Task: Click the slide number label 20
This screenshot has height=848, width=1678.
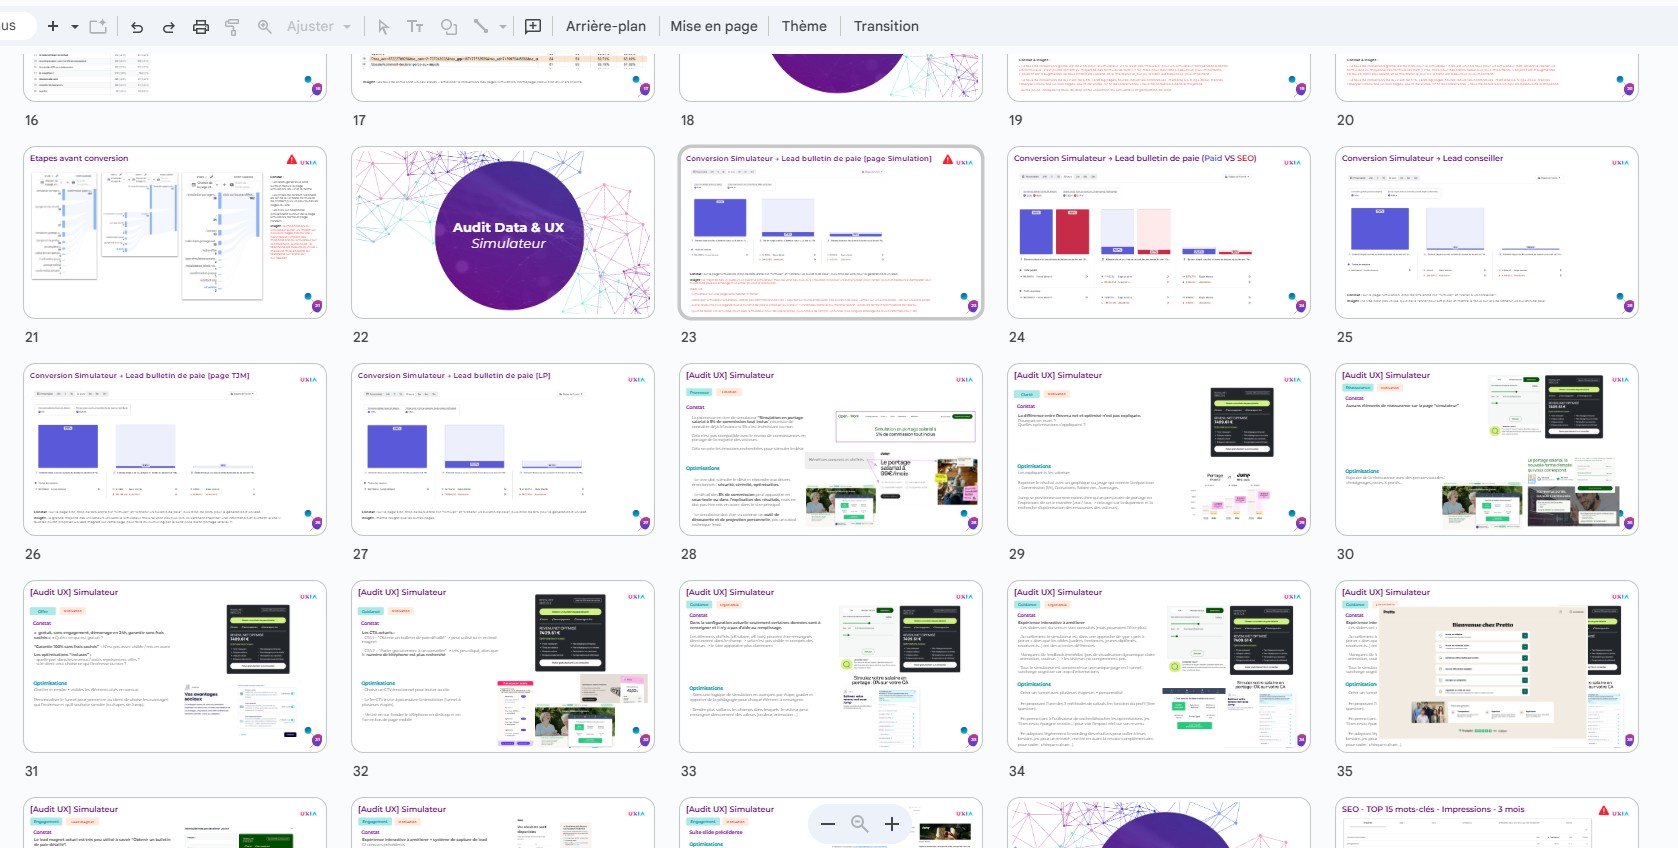Action: click(1345, 120)
